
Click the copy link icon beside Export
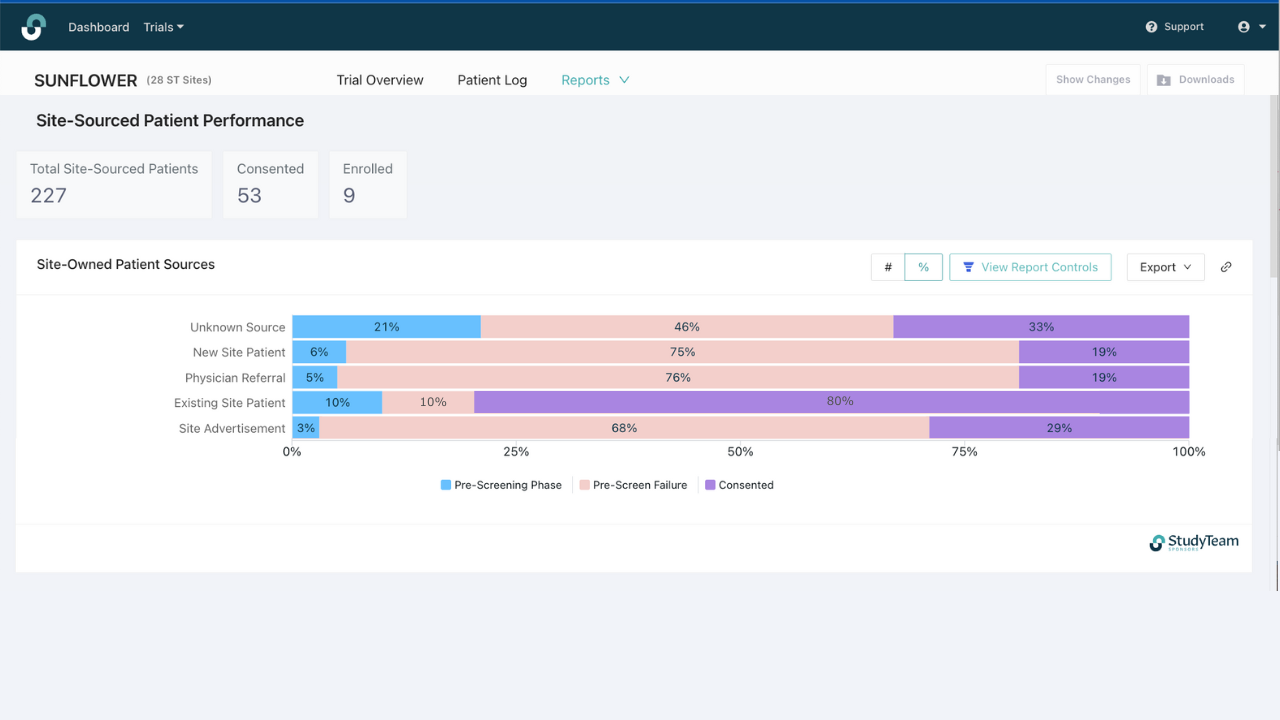(x=1226, y=267)
